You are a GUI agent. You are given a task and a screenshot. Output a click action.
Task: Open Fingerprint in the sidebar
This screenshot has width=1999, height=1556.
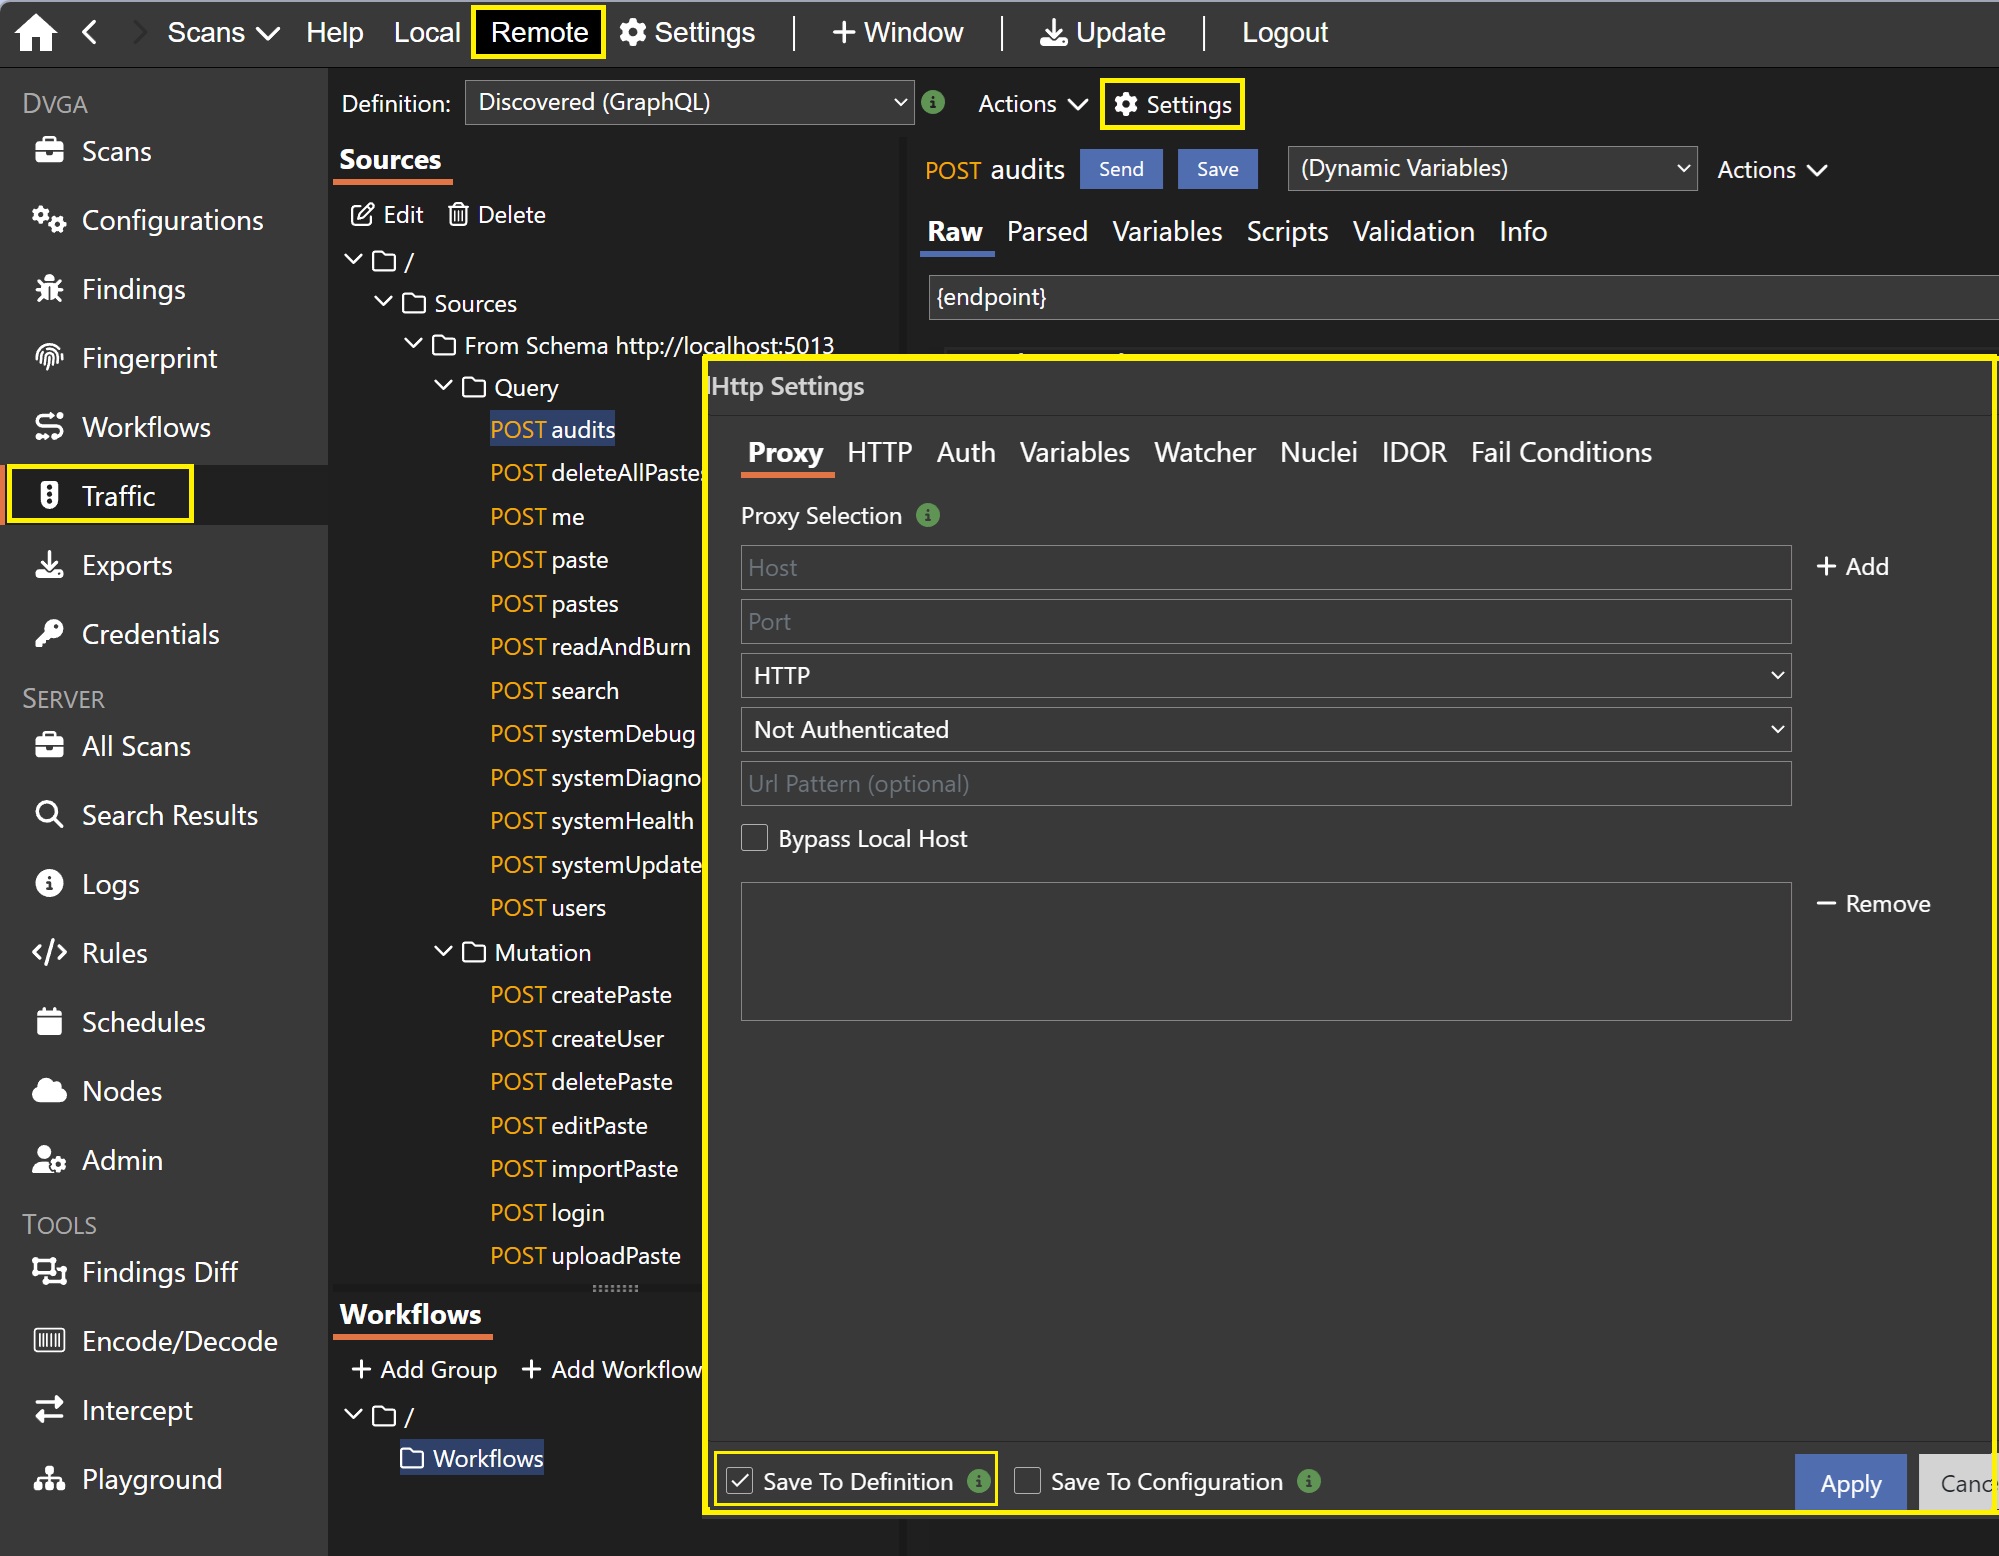click(148, 358)
